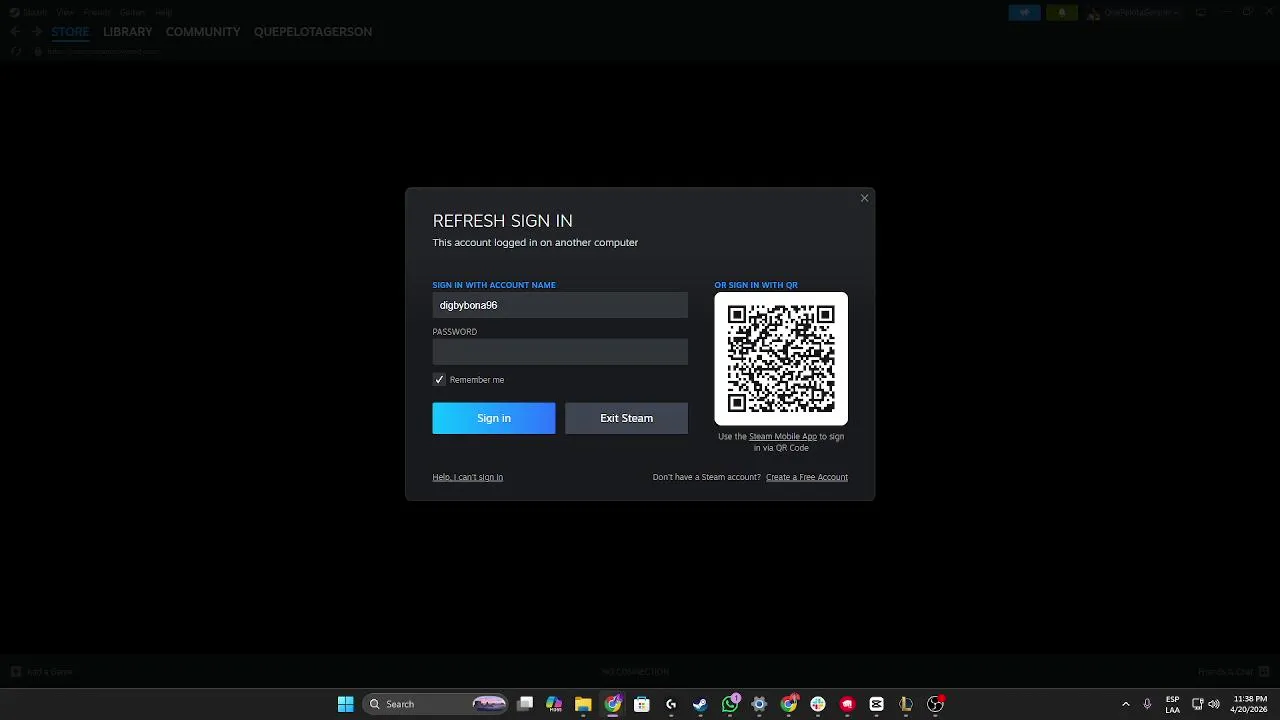Image resolution: width=1280 pixels, height=720 pixels.
Task: Open the red app icon beside Slack
Action: (847, 704)
